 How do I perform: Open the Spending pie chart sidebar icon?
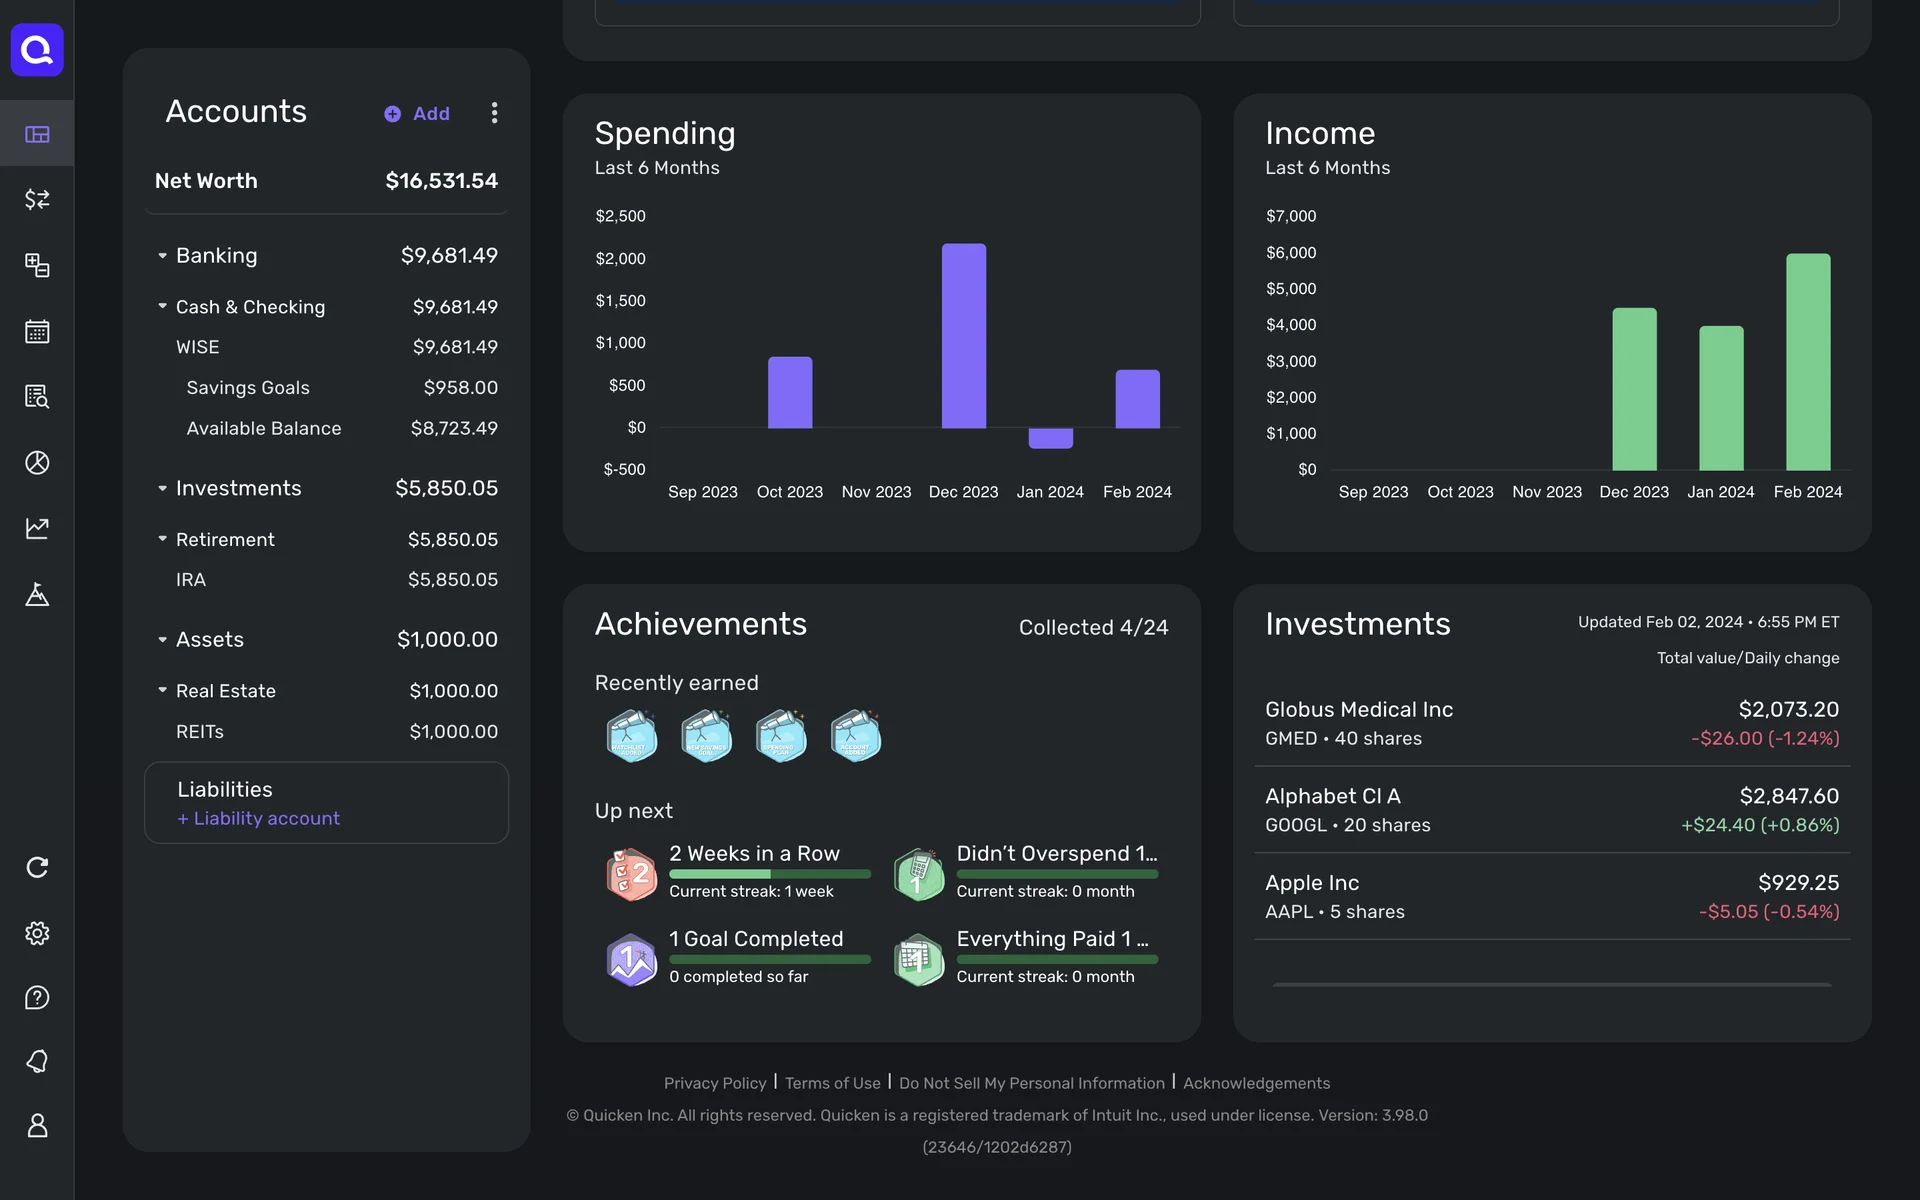pos(37,462)
